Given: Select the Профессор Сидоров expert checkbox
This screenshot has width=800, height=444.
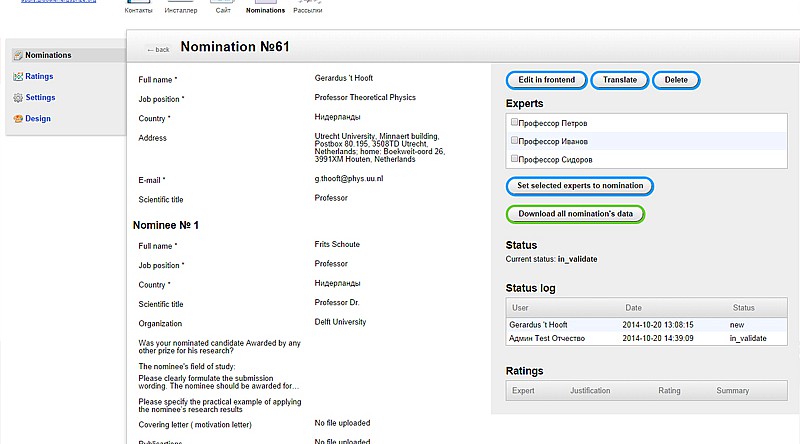Looking at the screenshot, I should pyautogui.click(x=514, y=158).
